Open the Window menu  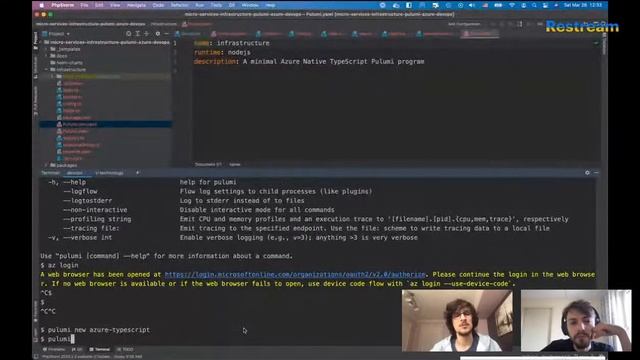pyautogui.click(x=250, y=5)
